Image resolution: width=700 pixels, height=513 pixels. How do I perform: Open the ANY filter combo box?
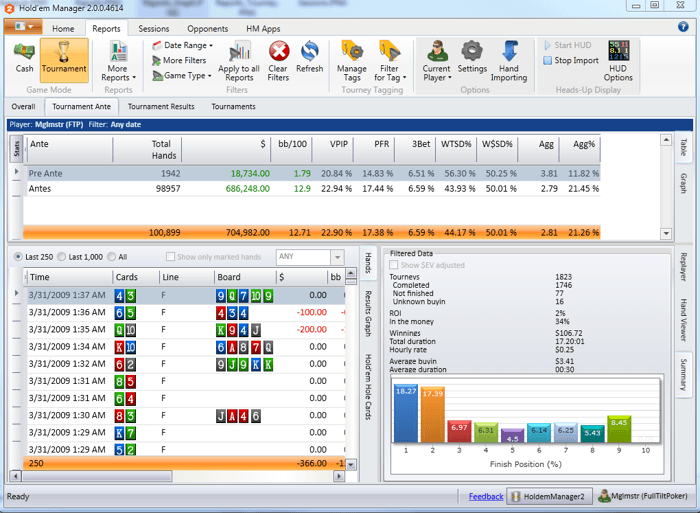pyautogui.click(x=310, y=257)
